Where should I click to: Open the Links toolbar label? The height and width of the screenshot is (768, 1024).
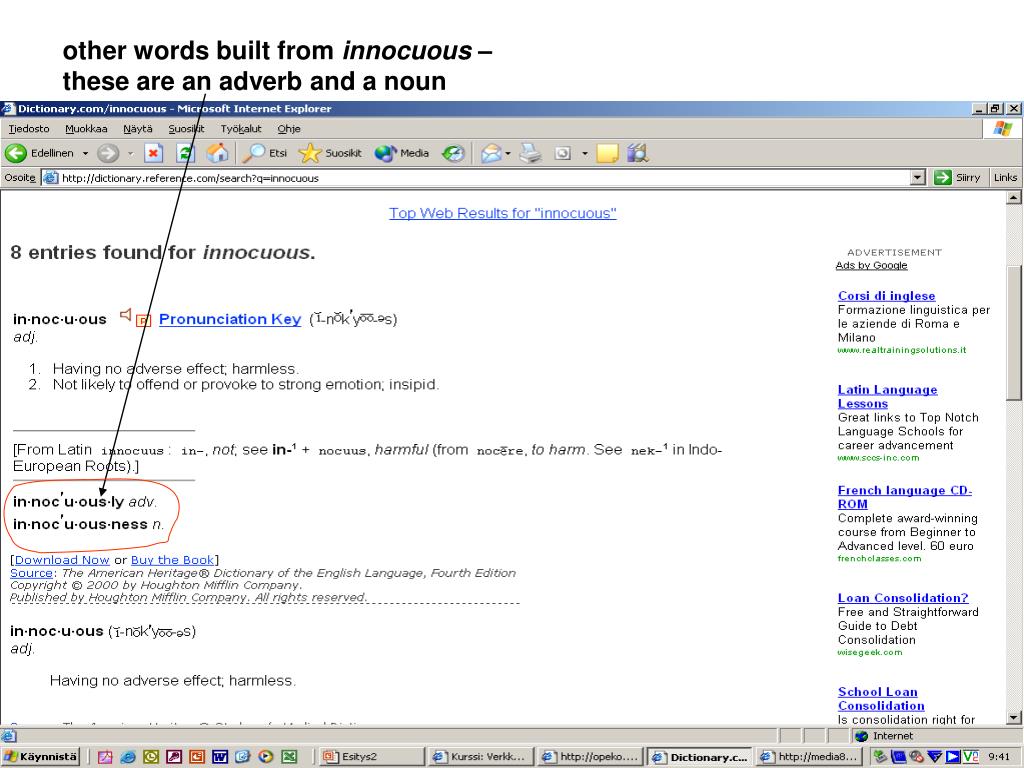1005,178
